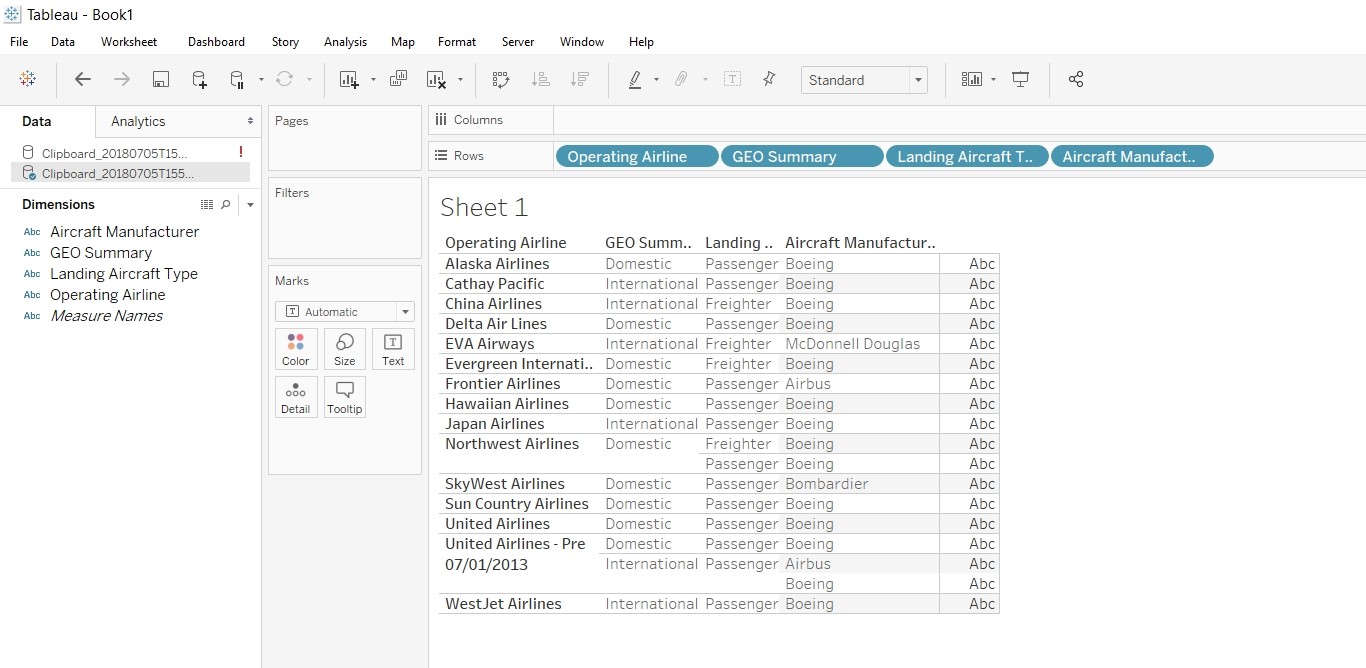
Task: Add a new data source from toolbar
Action: pyautogui.click(x=199, y=80)
